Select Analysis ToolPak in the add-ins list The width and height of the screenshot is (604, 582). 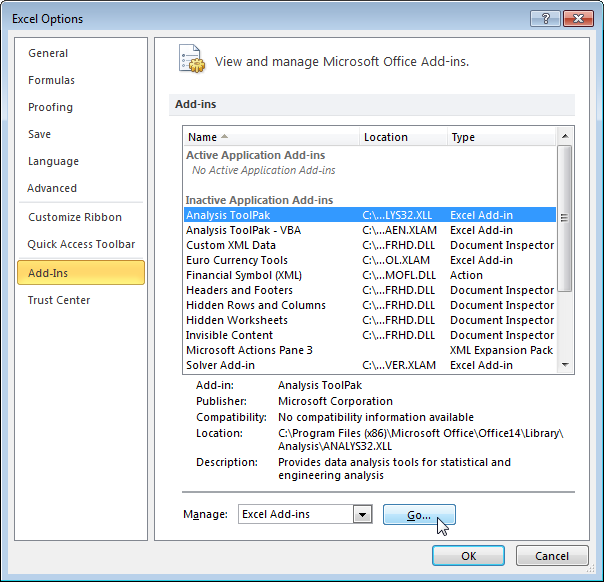(370, 215)
